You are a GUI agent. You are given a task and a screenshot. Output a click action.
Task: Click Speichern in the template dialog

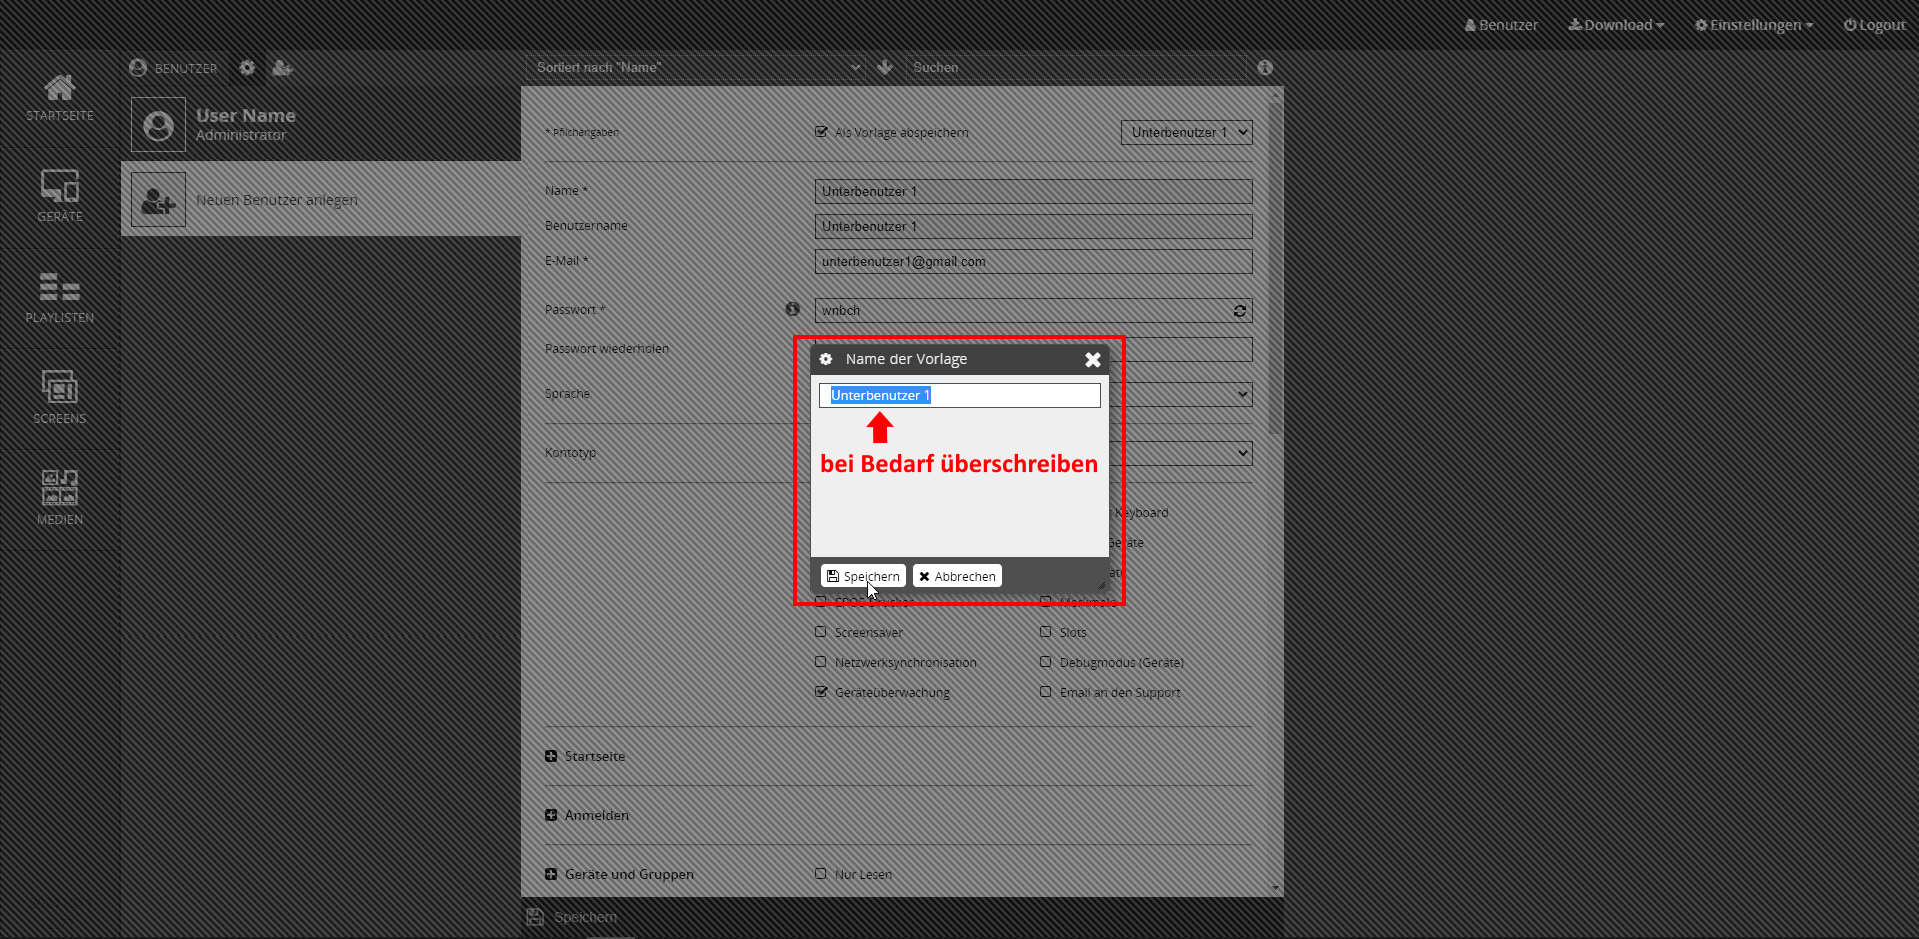coord(863,576)
